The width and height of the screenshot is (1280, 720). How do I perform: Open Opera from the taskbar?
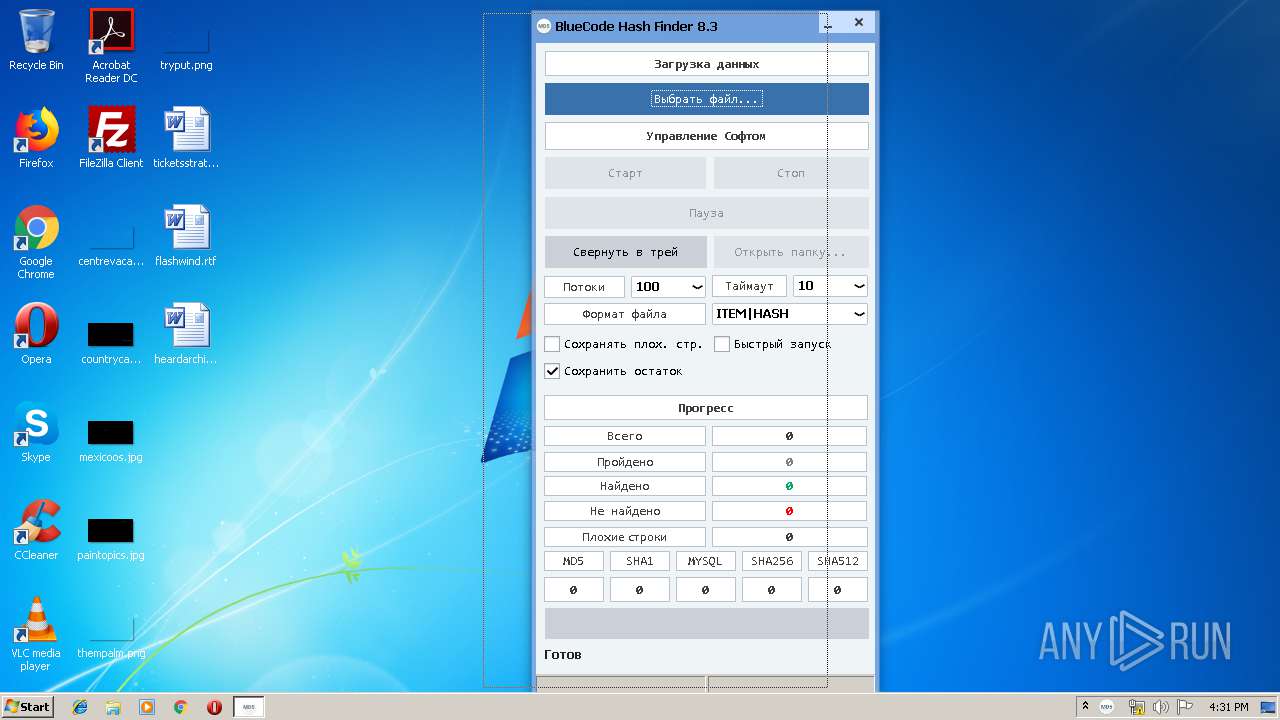(x=214, y=707)
